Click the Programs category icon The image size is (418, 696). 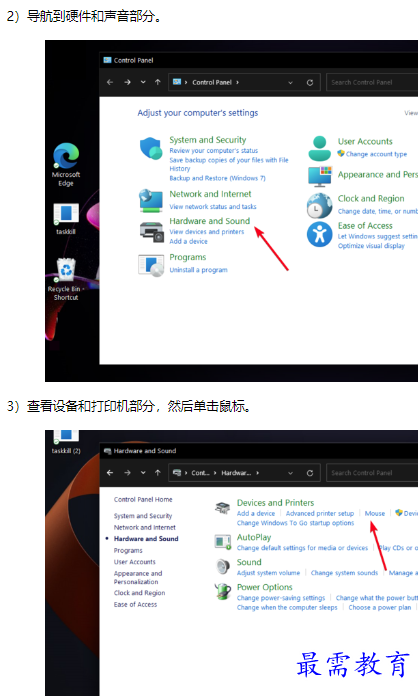(151, 265)
